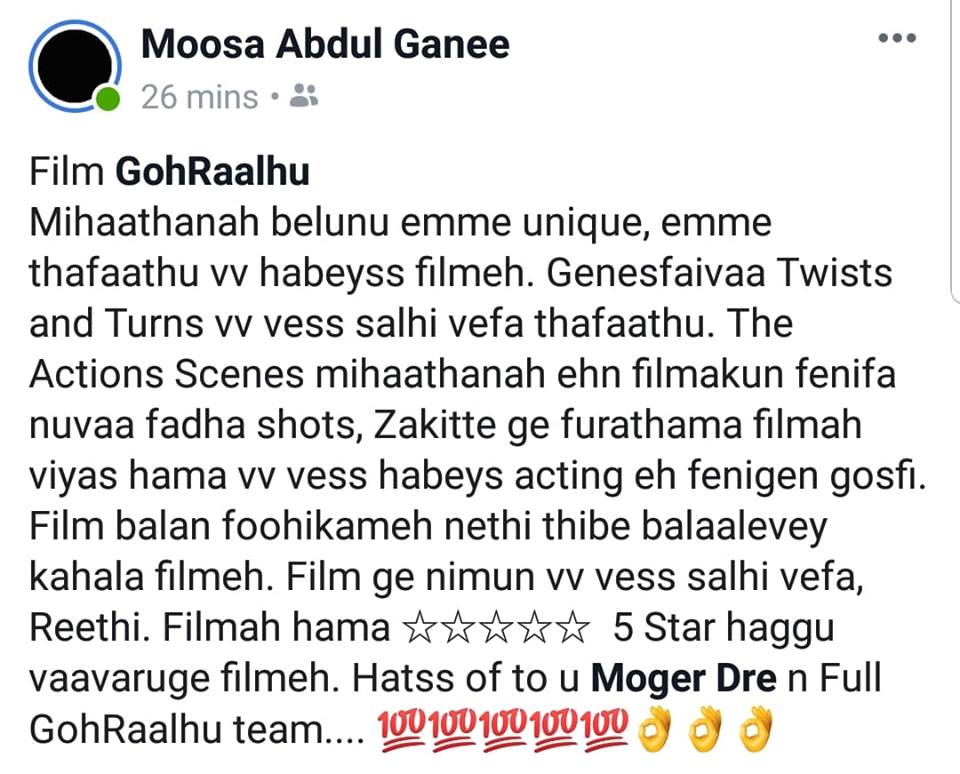Click the "26 mins" post timestamp
The width and height of the screenshot is (960, 774).
(x=200, y=97)
